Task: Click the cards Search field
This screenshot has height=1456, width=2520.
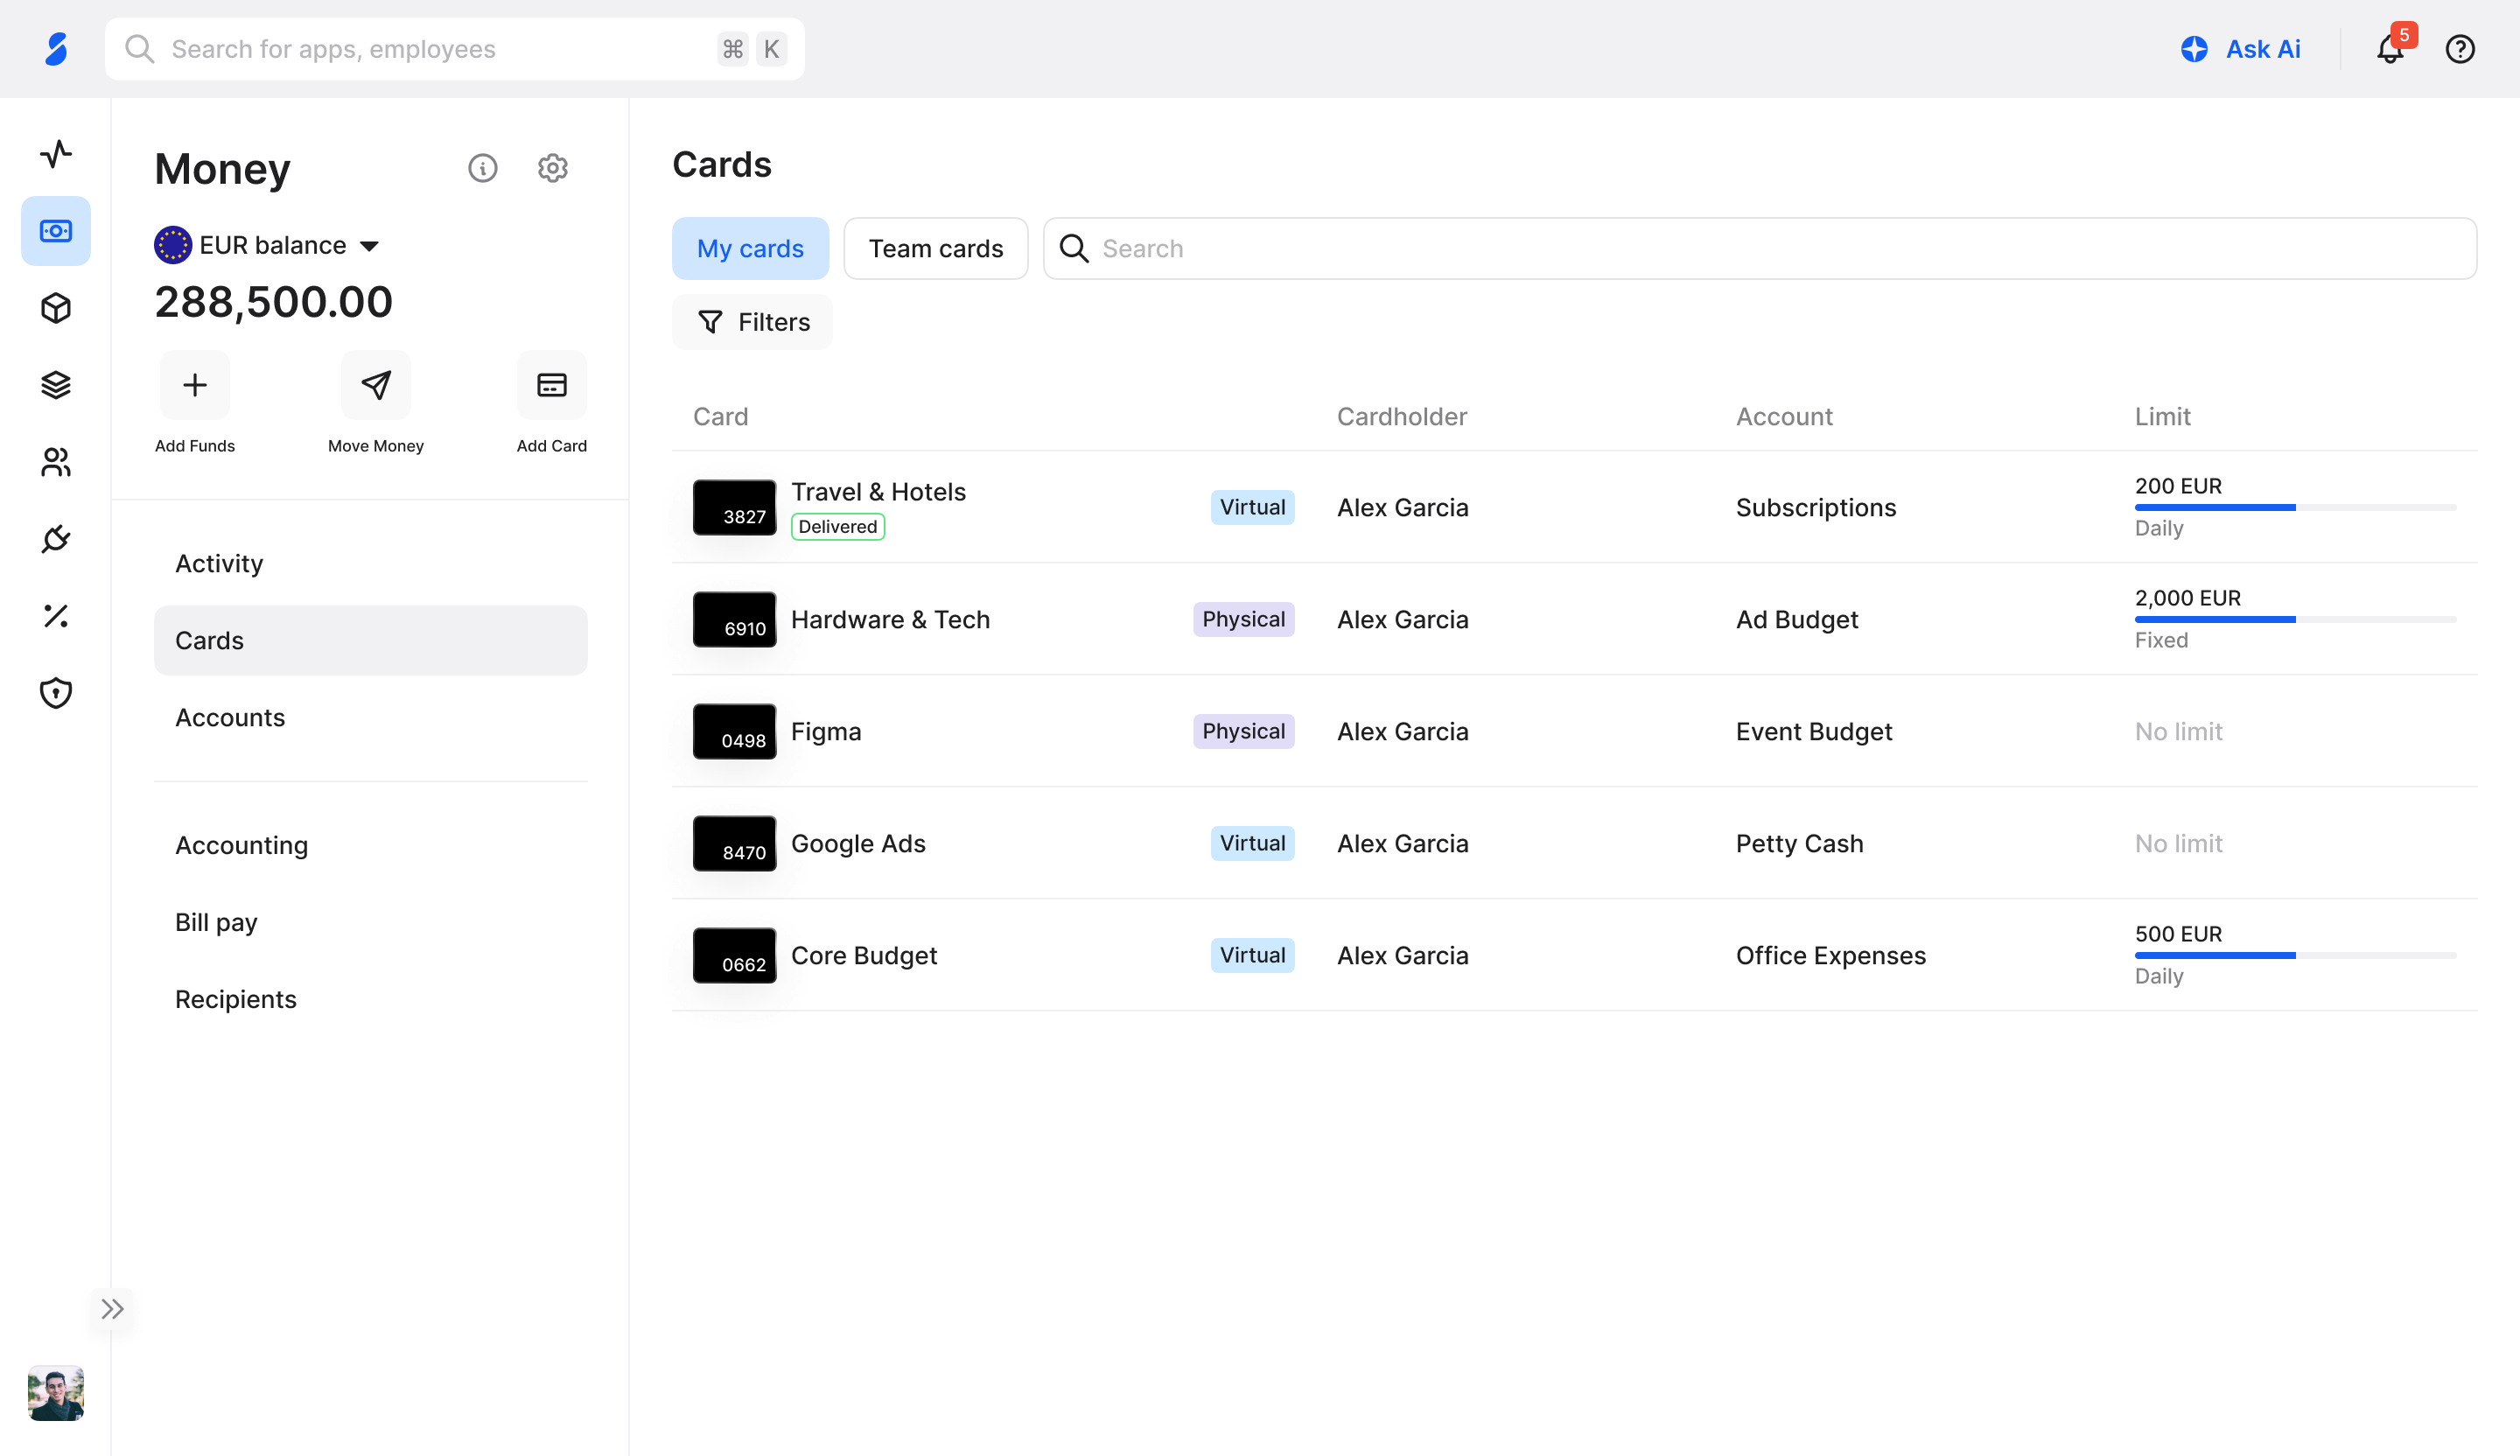Action: (x=1760, y=248)
